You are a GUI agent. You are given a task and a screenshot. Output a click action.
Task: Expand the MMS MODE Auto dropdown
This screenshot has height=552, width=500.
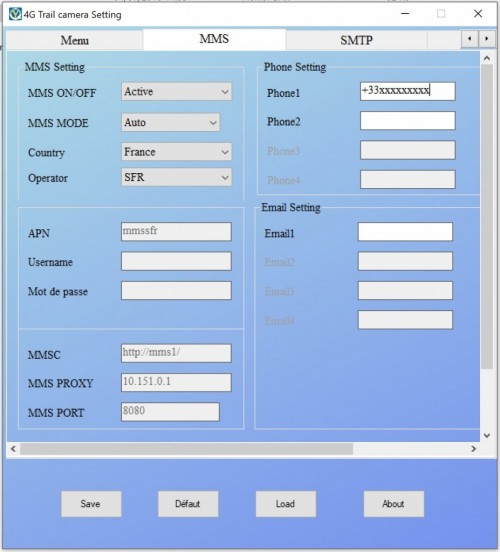tap(171, 122)
